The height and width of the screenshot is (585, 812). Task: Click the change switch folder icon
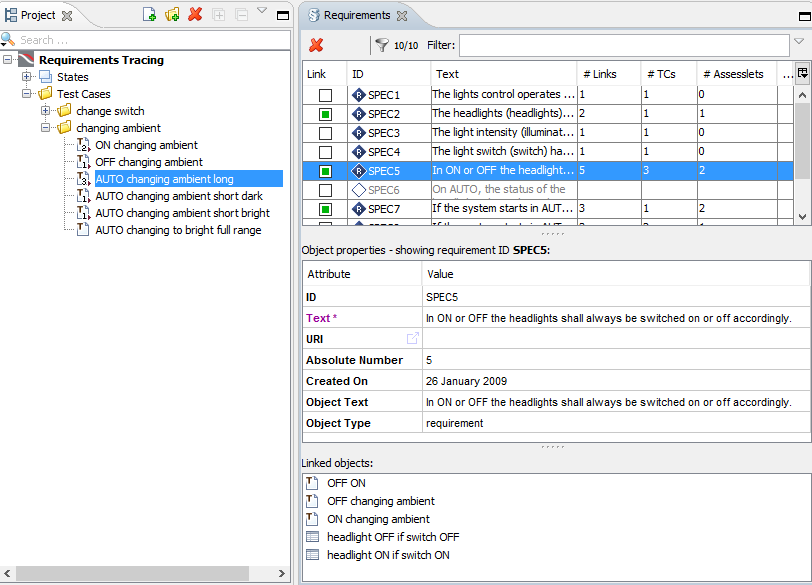pos(65,111)
